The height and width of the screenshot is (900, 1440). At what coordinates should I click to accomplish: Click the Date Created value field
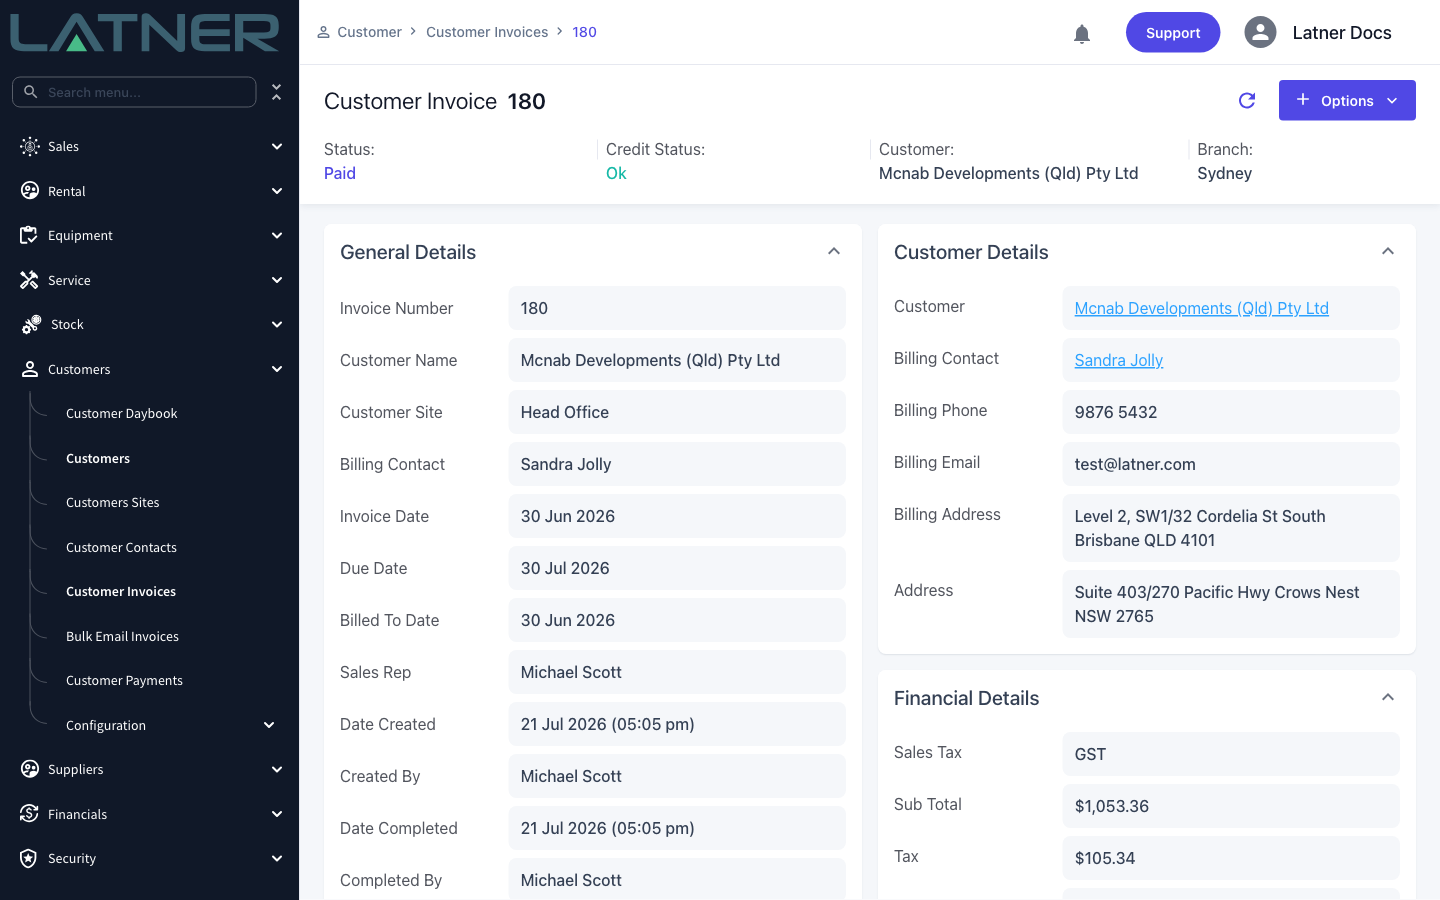coord(677,724)
